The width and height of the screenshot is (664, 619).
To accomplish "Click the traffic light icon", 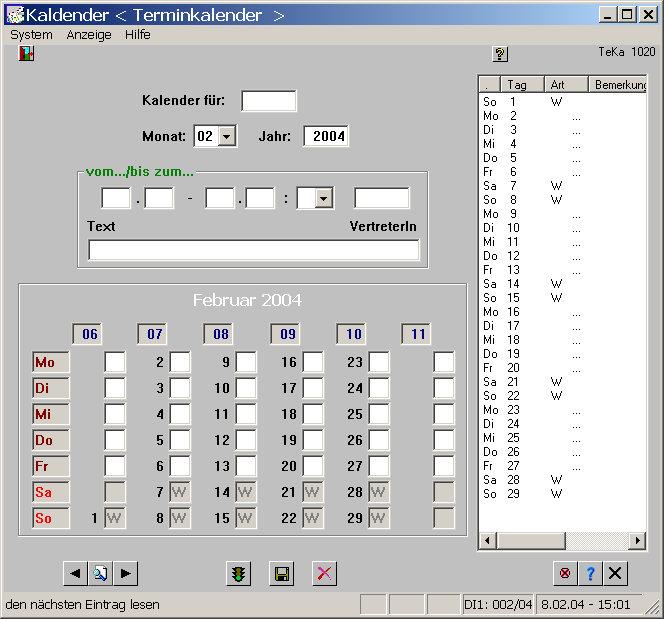I will point(239,573).
